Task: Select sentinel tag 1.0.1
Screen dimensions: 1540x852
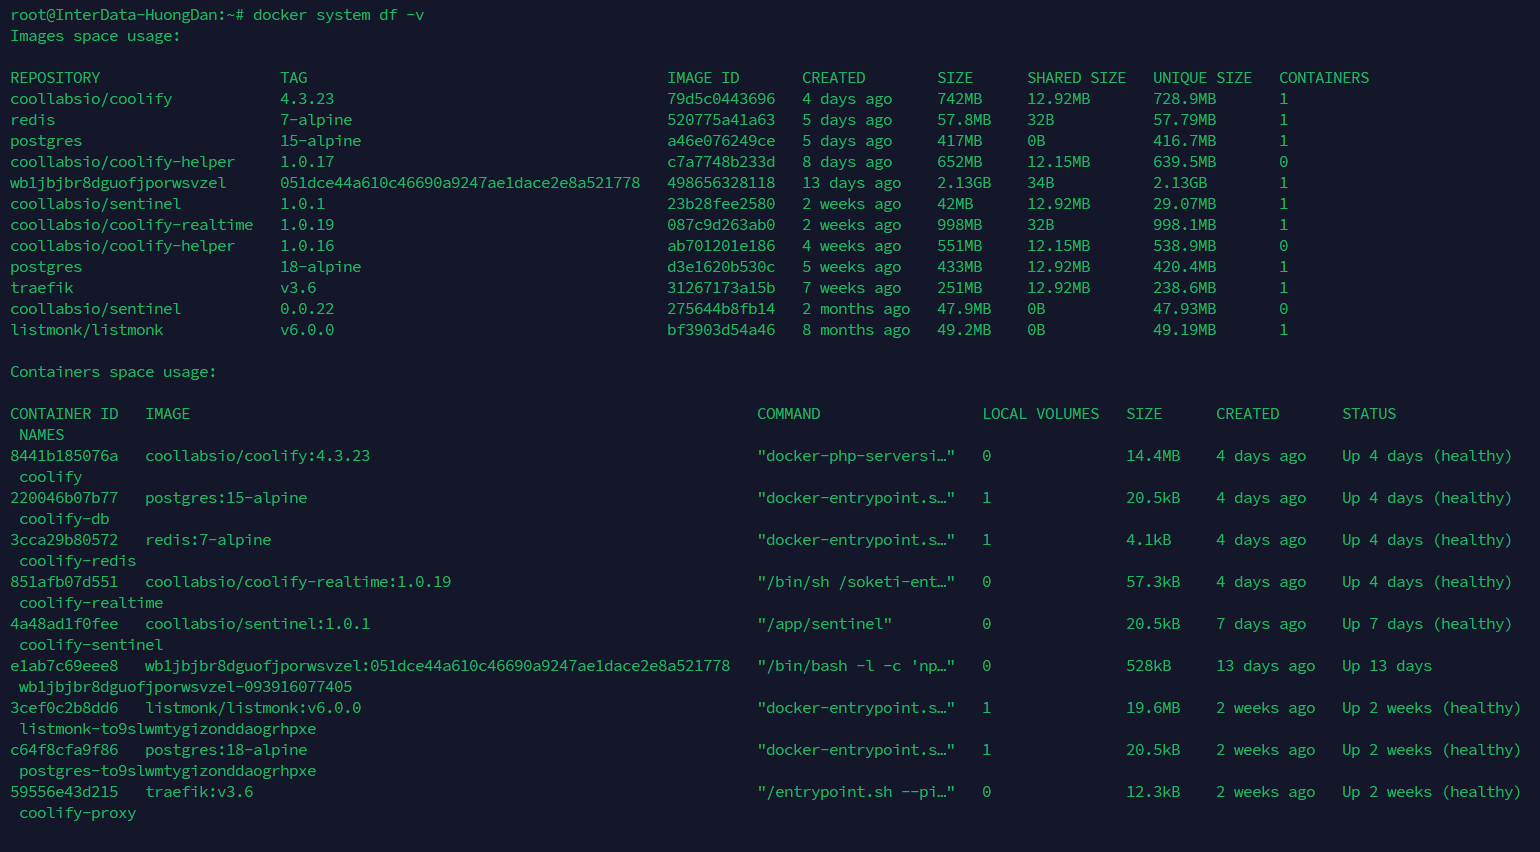Action: point(302,204)
